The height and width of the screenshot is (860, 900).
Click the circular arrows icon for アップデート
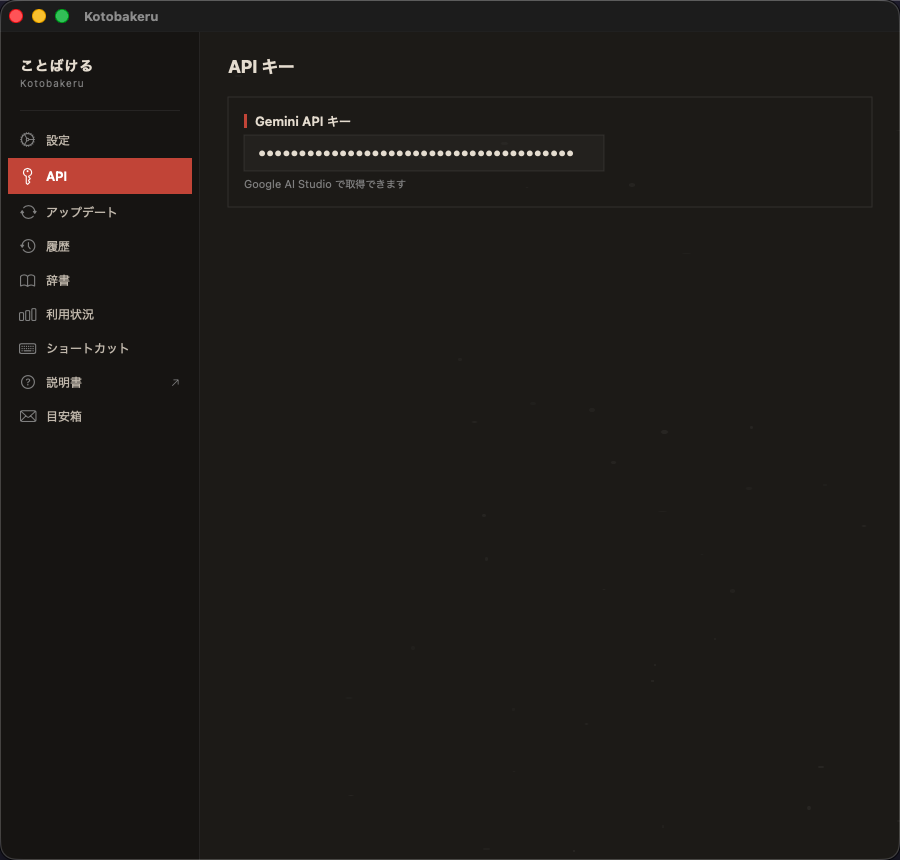pyautogui.click(x=28, y=212)
